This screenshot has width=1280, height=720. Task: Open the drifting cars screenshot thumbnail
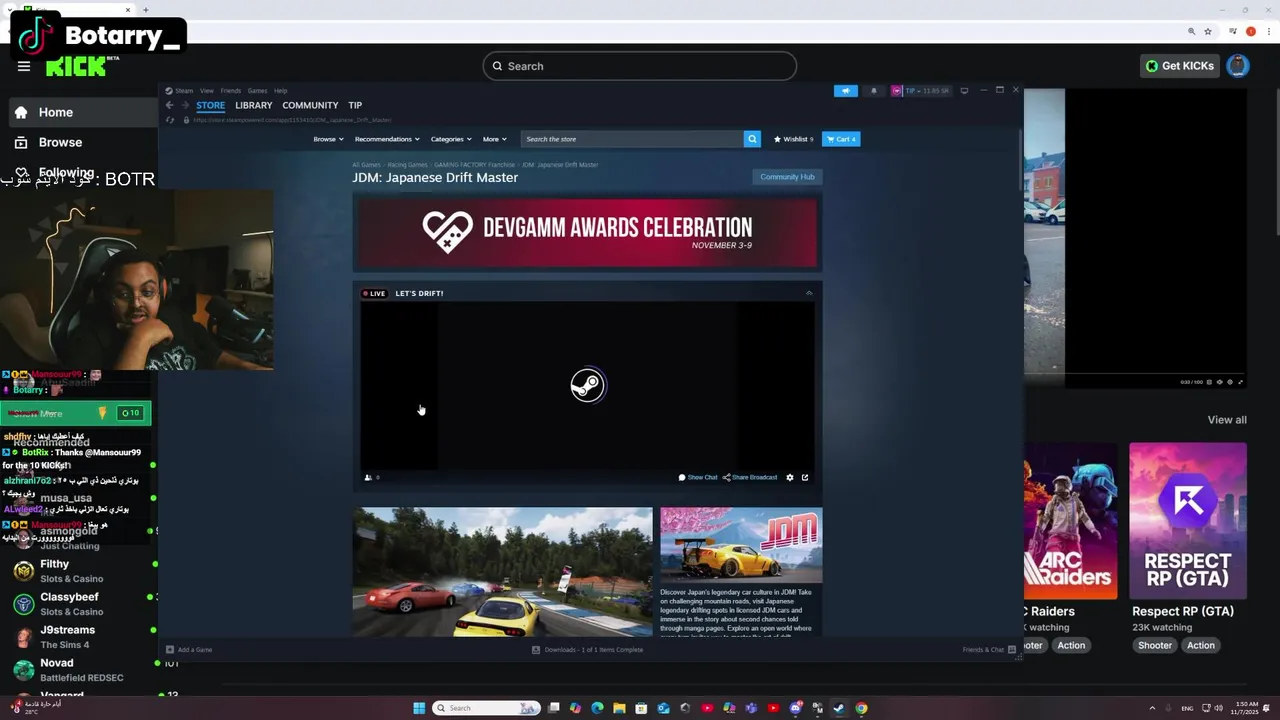502,571
